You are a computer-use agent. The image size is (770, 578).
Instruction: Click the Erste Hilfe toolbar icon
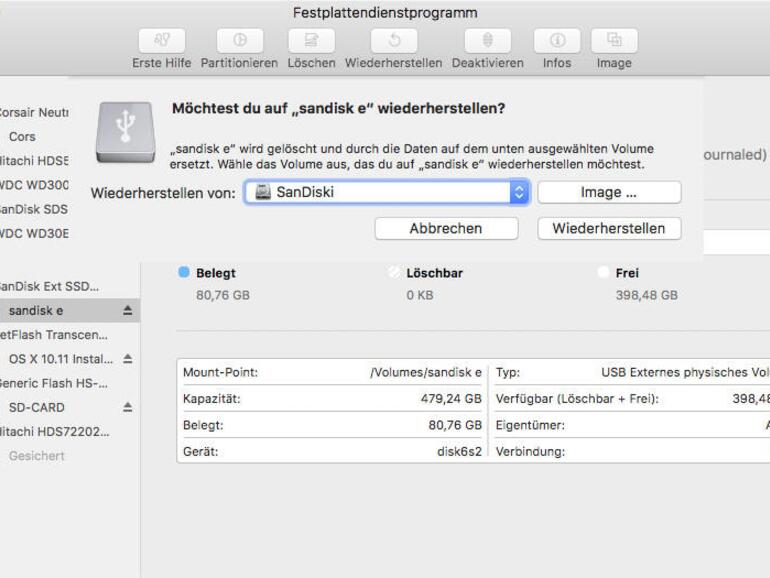[162, 41]
